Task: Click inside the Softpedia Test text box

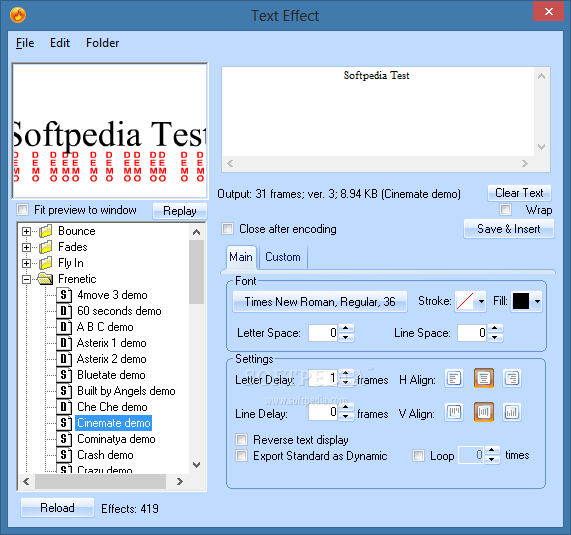Action: coord(378,112)
